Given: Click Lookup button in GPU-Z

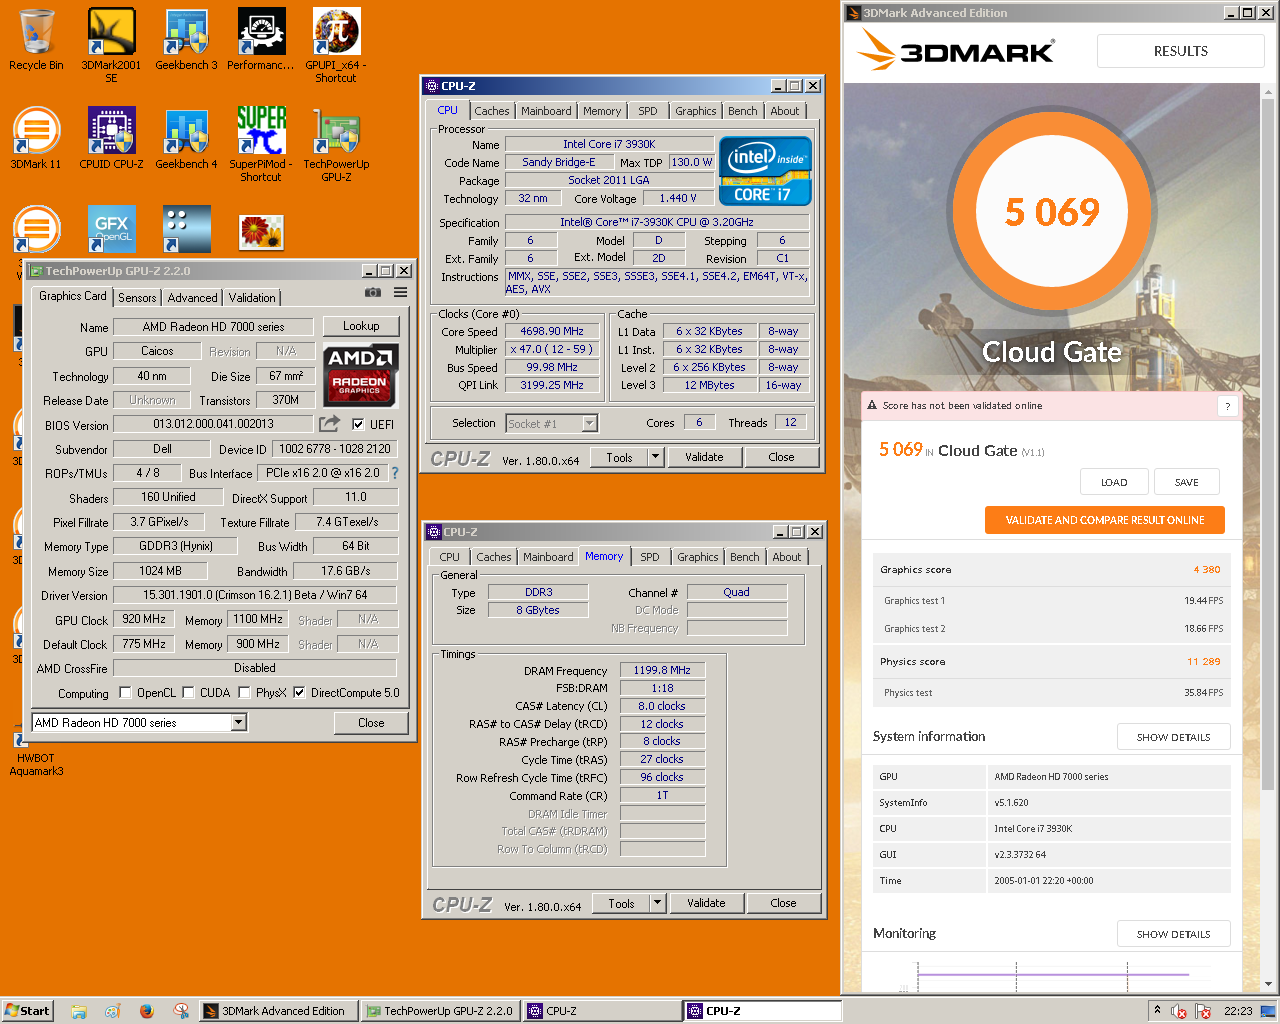Looking at the screenshot, I should 361,326.
